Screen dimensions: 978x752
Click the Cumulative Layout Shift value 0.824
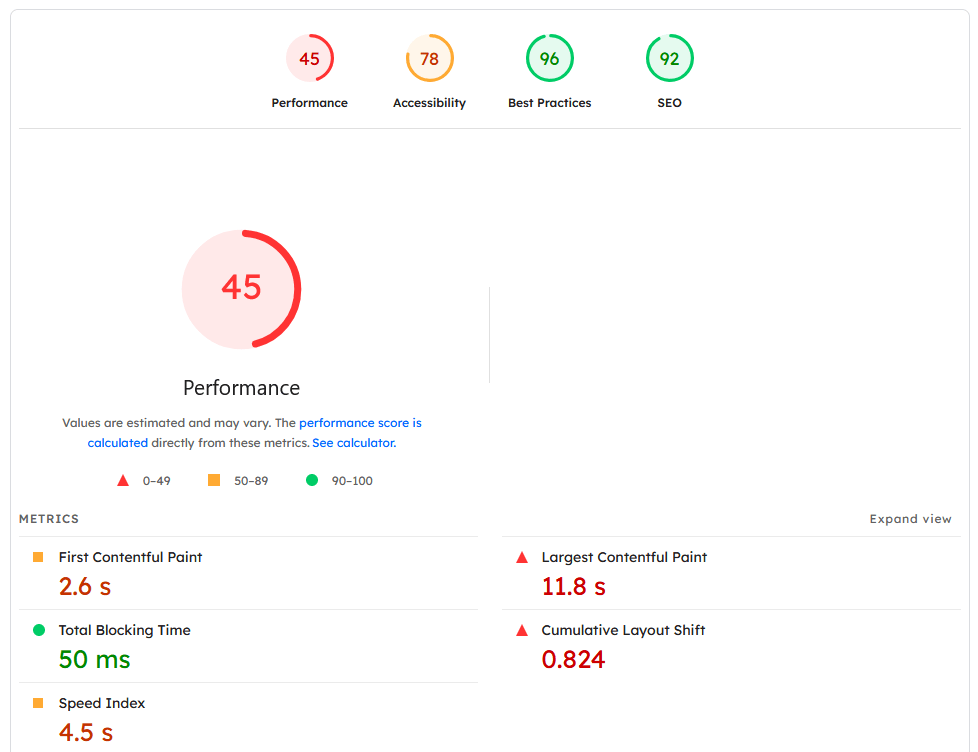pos(573,660)
